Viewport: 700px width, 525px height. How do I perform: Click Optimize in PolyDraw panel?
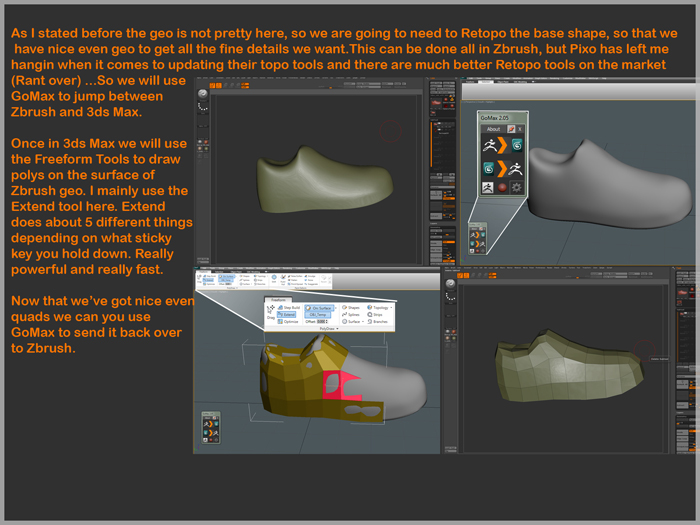coord(288,322)
